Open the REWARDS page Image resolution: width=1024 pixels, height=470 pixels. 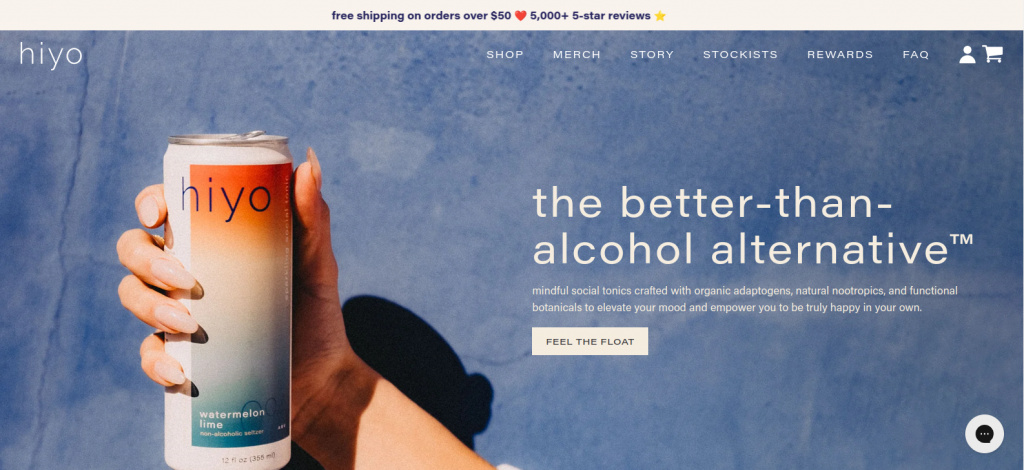pos(840,55)
